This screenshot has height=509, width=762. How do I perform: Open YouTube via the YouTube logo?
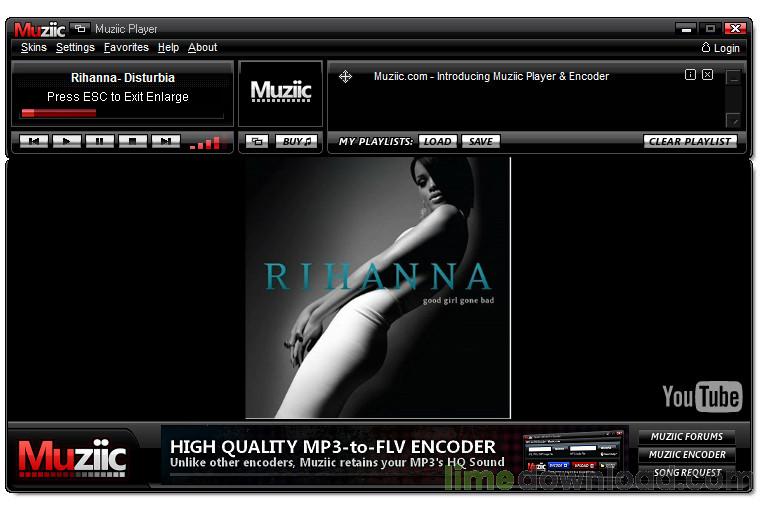click(702, 397)
